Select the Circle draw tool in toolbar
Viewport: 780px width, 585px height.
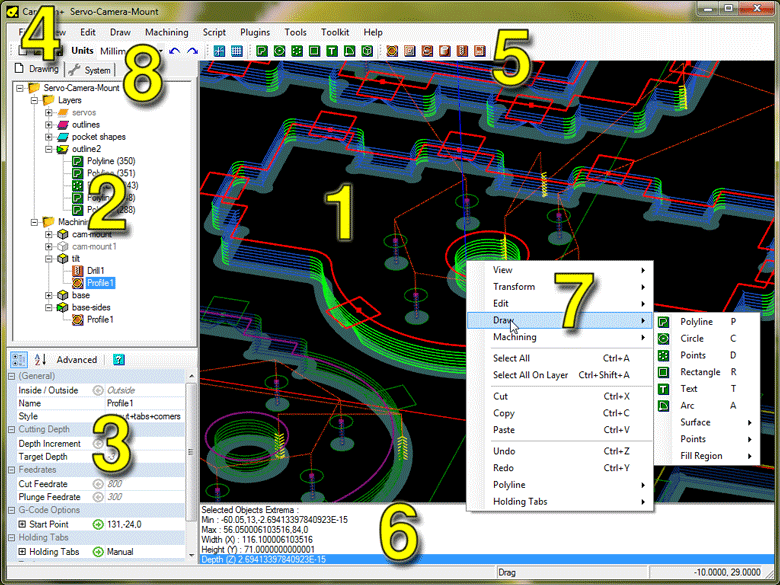click(279, 50)
